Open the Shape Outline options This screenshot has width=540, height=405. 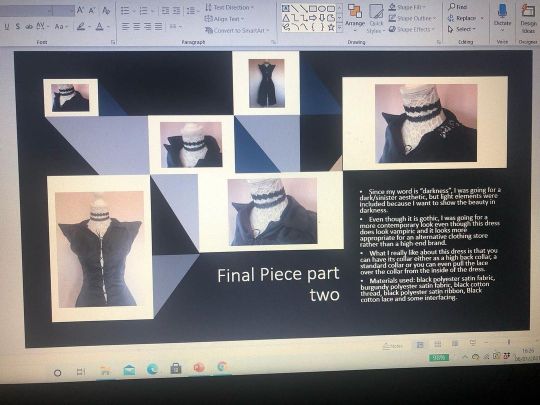(x=413, y=18)
